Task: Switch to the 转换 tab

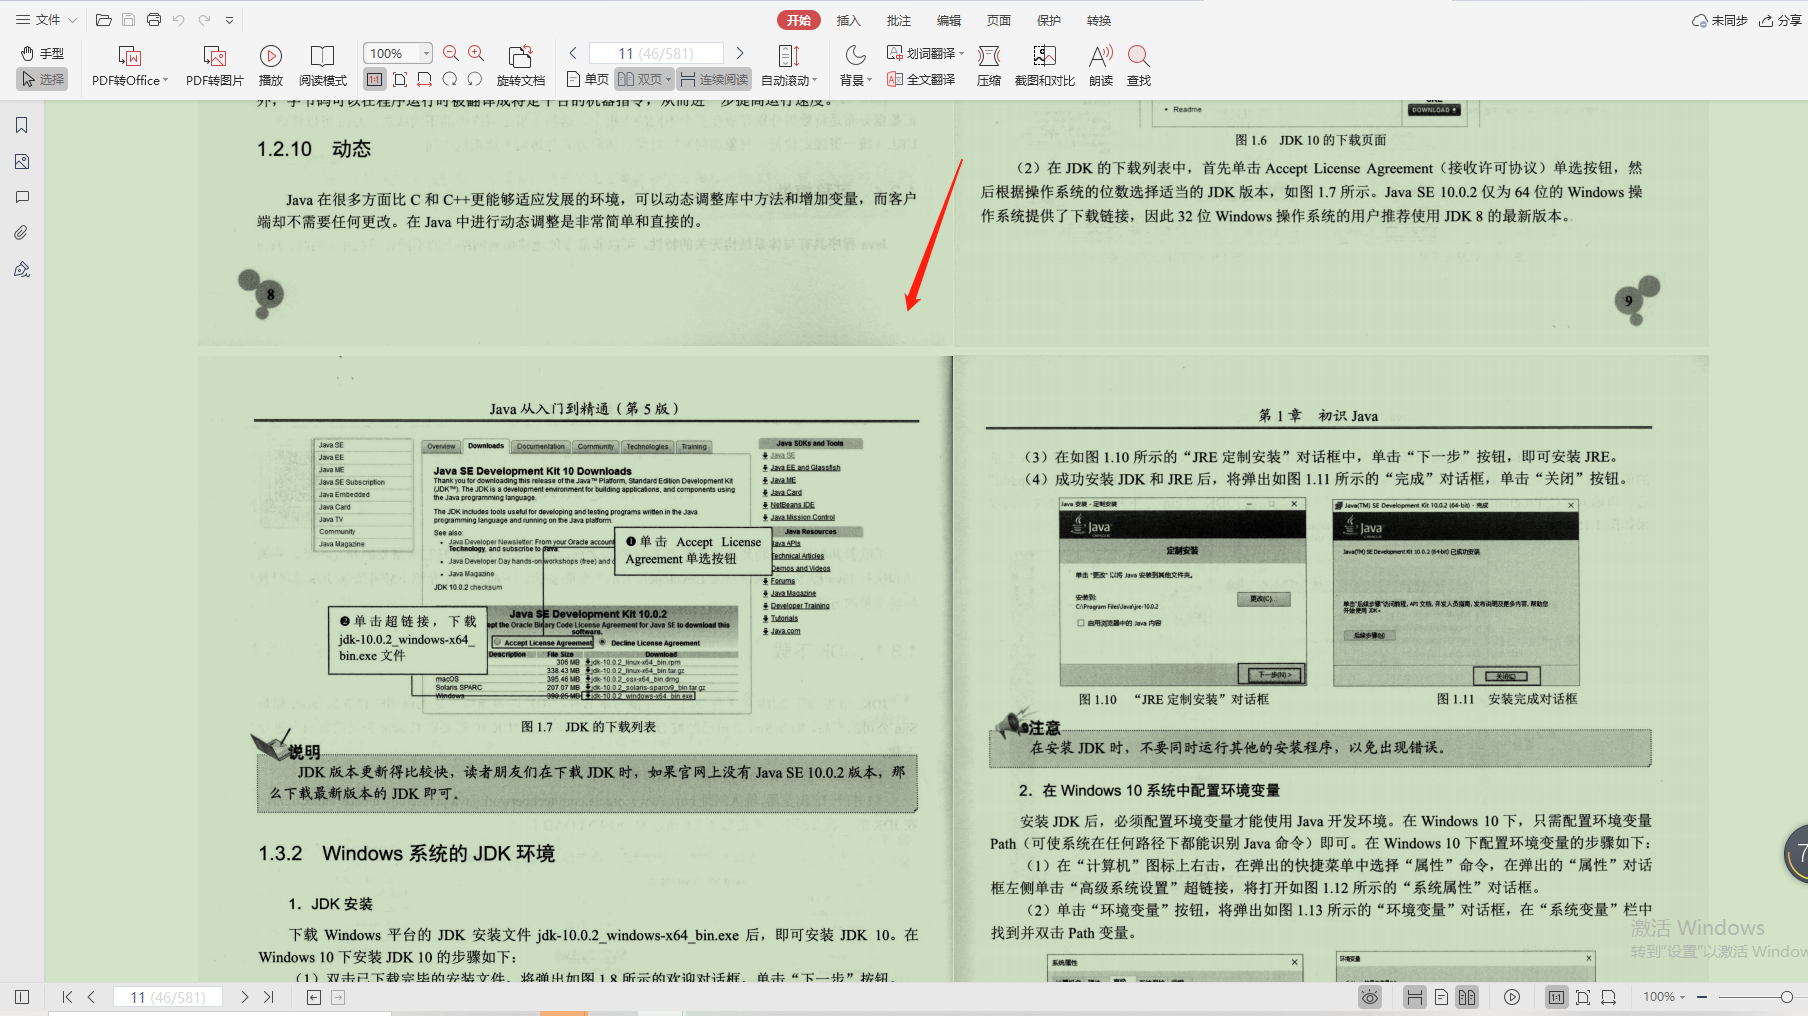Action: (1099, 20)
